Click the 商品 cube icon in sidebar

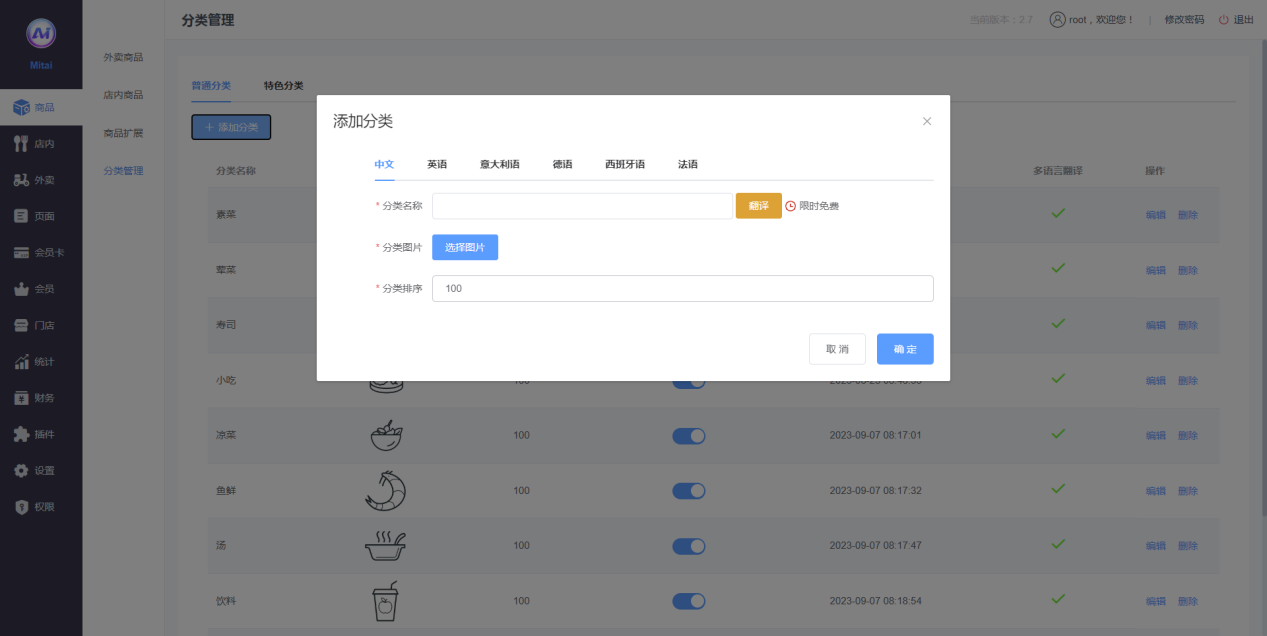tap(21, 107)
